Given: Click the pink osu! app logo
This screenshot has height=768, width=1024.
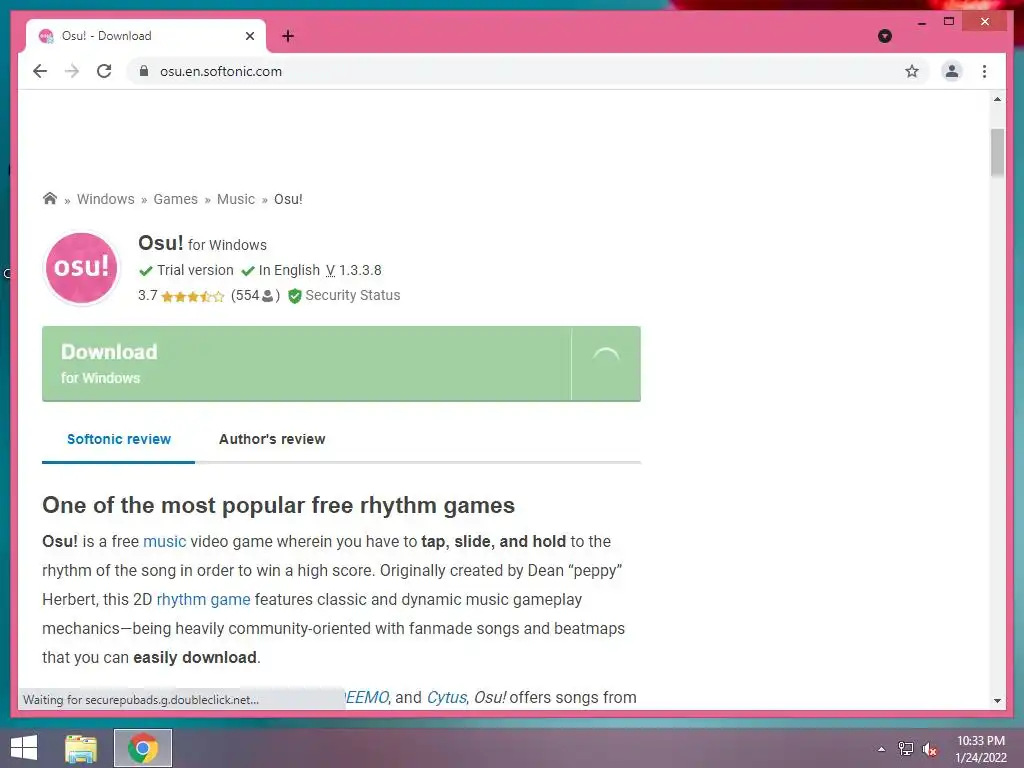Looking at the screenshot, I should pos(82,268).
